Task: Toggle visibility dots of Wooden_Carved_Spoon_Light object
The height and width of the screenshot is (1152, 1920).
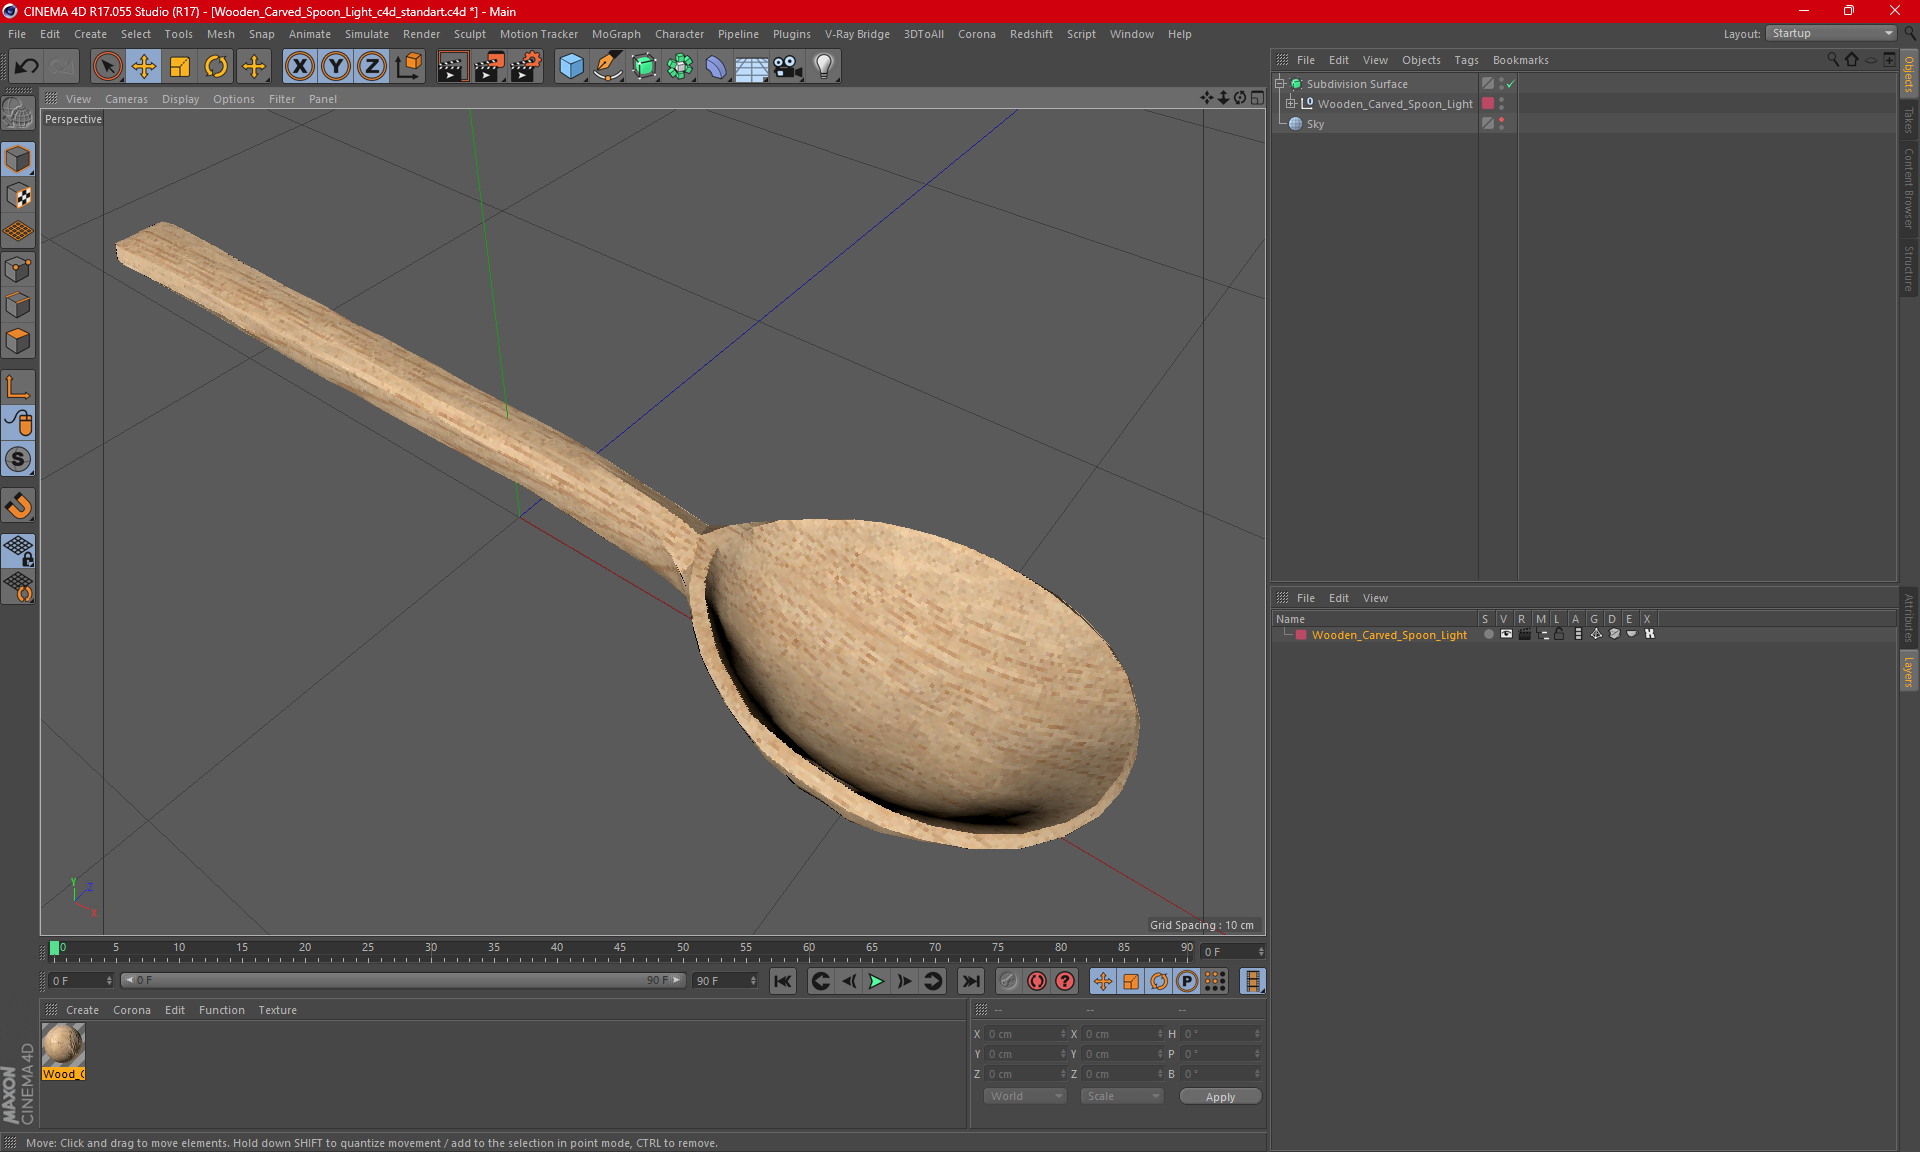Action: [1501, 104]
